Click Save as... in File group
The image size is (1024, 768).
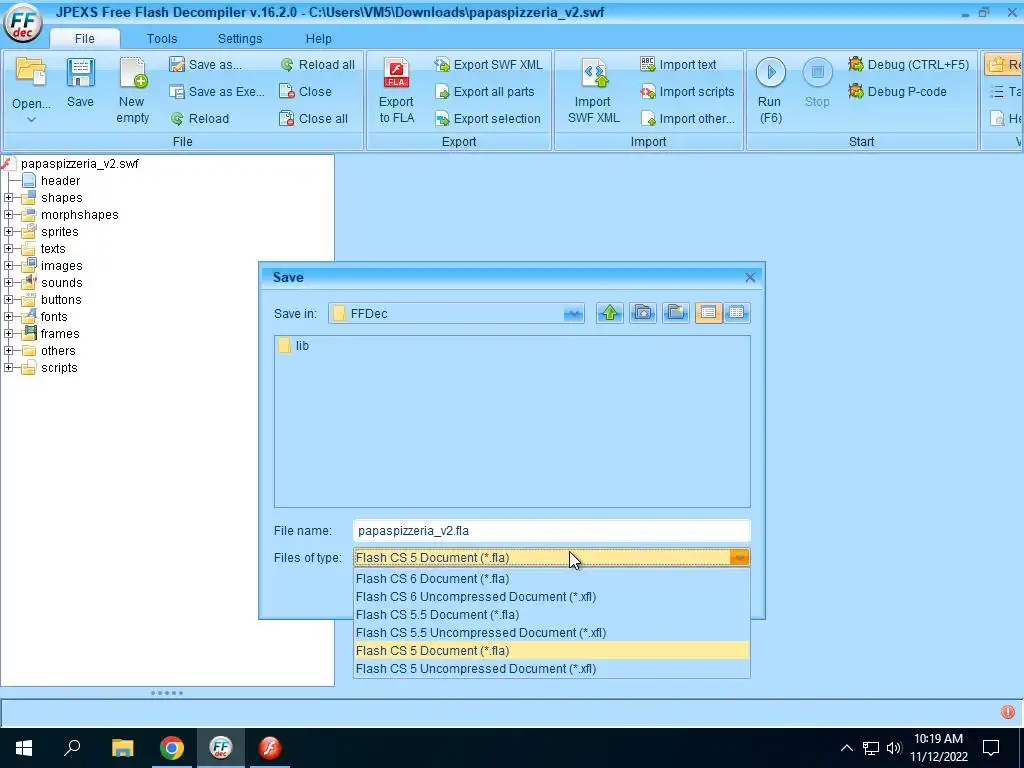click(205, 65)
